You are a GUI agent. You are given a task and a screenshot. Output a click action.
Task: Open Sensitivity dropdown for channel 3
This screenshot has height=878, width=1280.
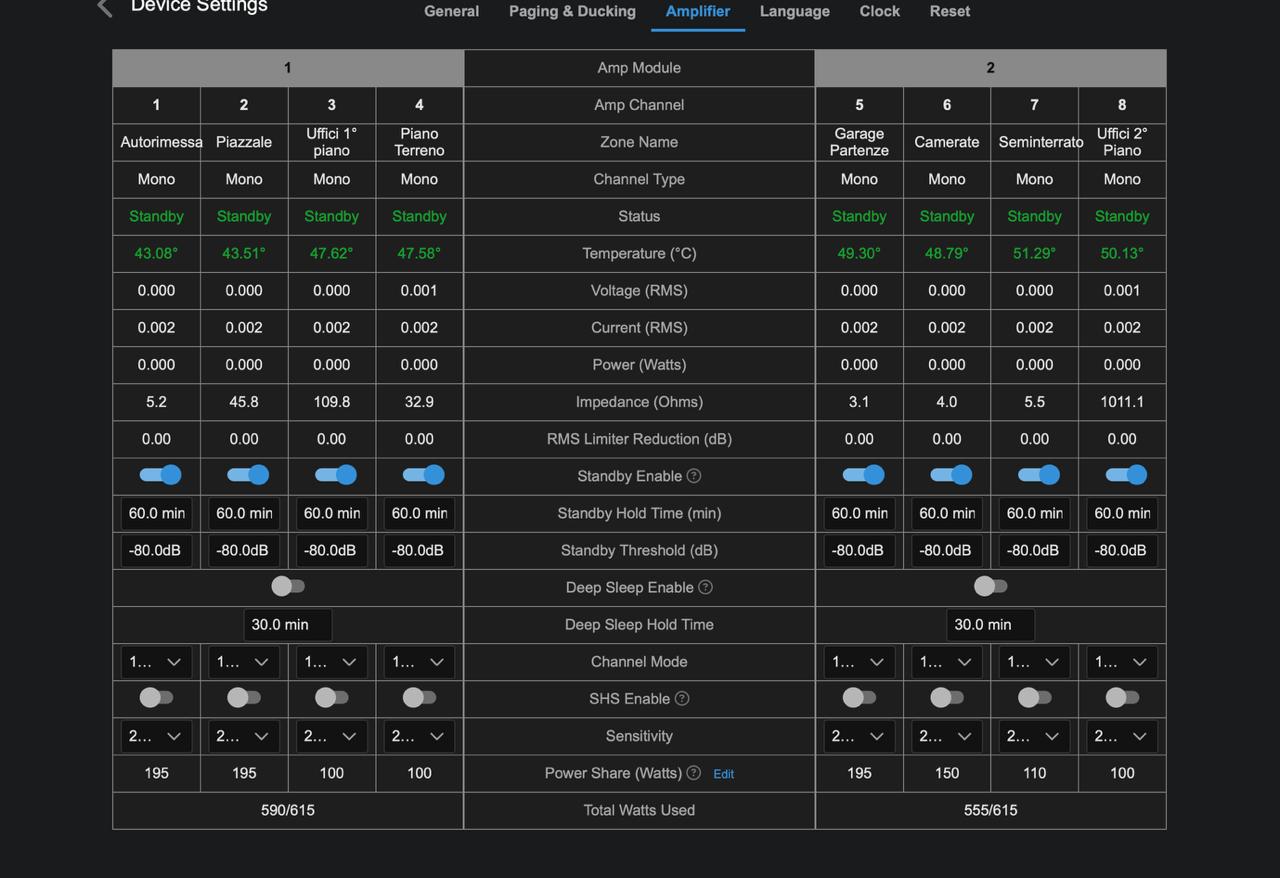point(332,736)
